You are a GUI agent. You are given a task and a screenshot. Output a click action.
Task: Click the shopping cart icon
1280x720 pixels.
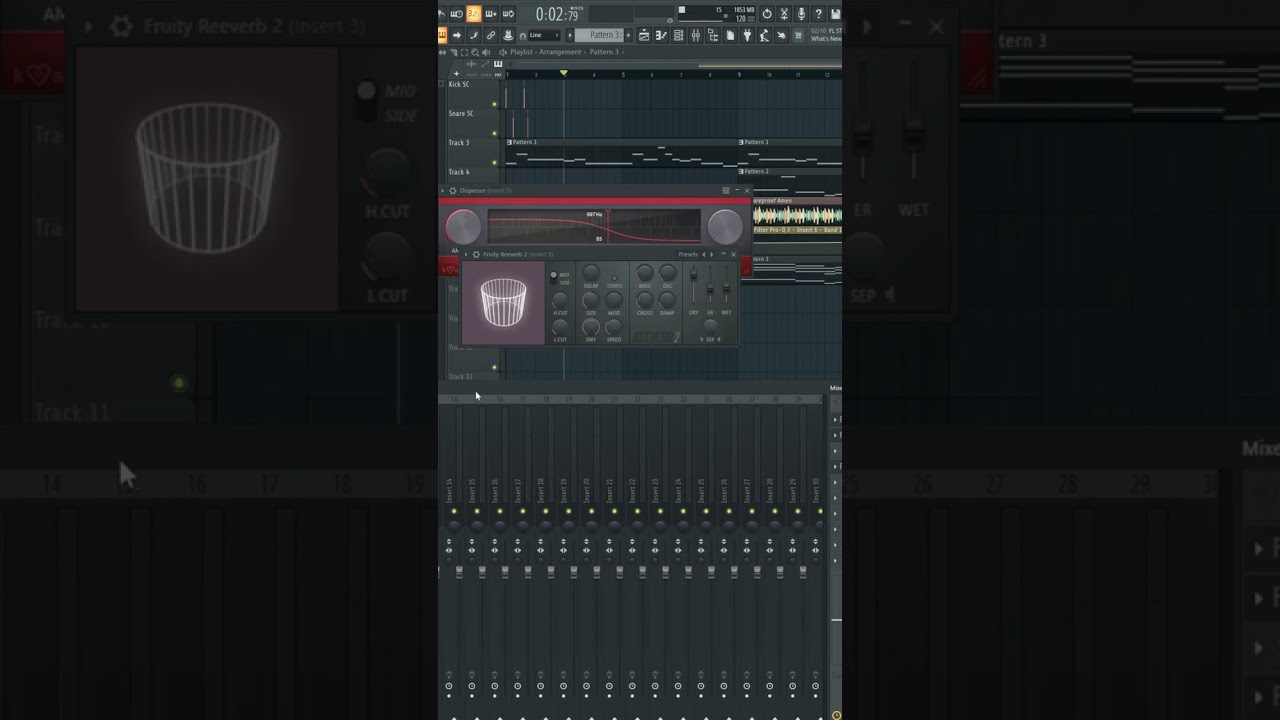pos(797,36)
